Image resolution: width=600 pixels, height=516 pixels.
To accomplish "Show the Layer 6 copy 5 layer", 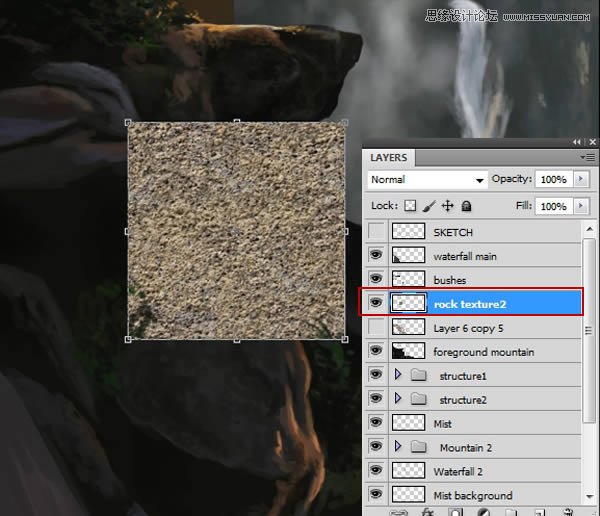I will (377, 327).
